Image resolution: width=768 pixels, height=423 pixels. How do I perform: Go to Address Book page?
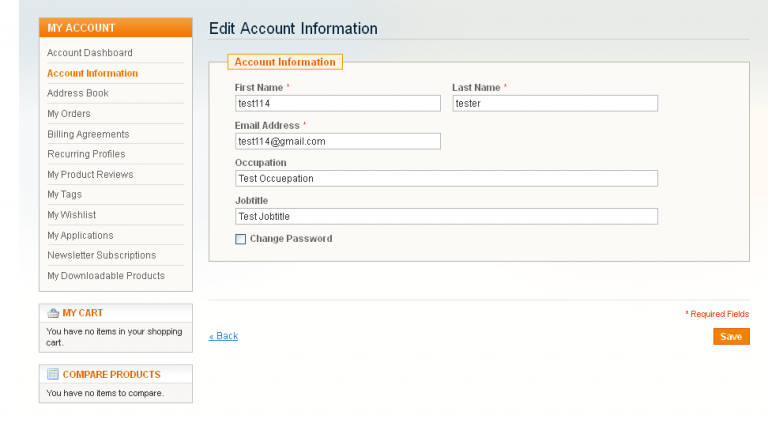78,93
